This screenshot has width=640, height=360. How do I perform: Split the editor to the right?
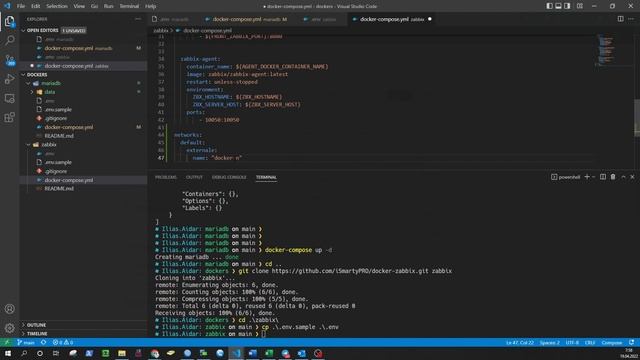click(620, 19)
